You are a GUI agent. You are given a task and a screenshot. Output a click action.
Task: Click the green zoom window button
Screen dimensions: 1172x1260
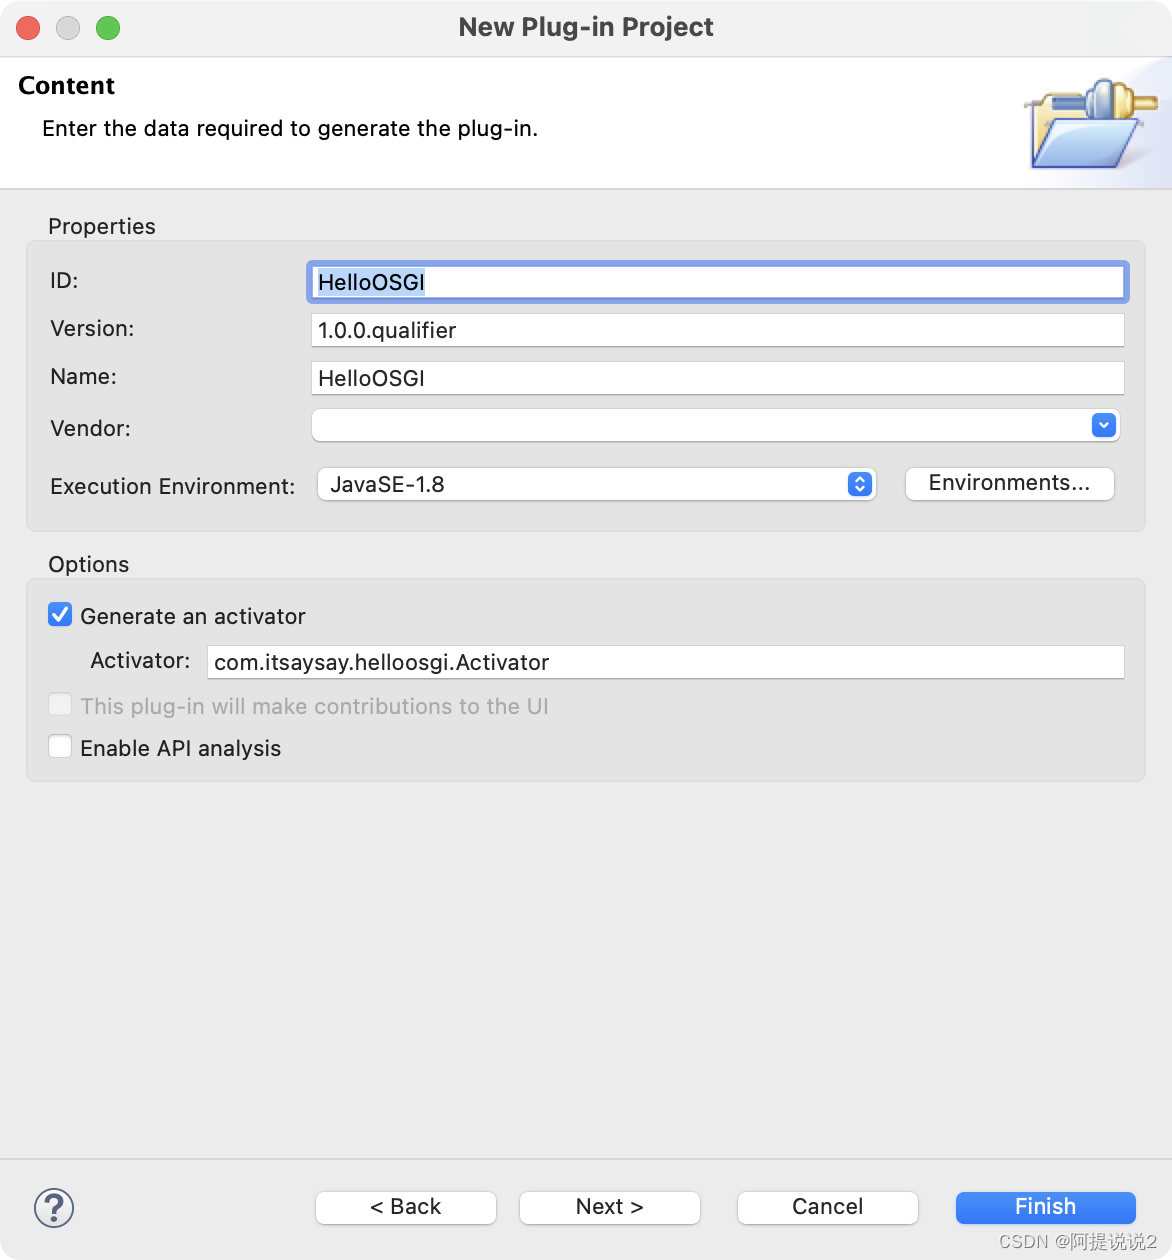(108, 28)
